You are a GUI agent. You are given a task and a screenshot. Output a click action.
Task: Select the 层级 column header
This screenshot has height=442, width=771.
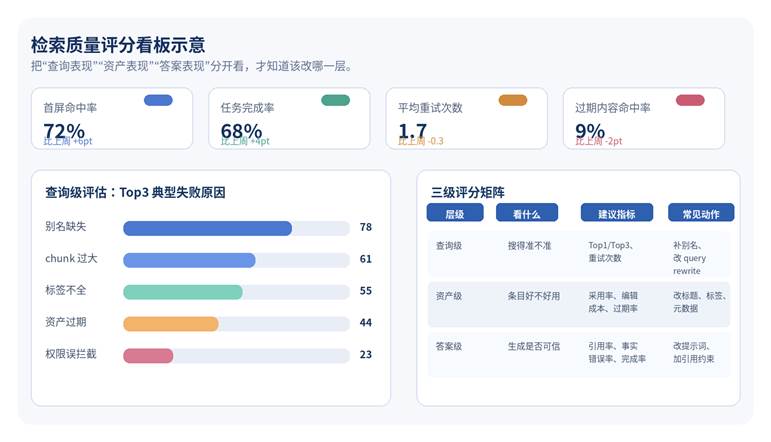coord(455,213)
